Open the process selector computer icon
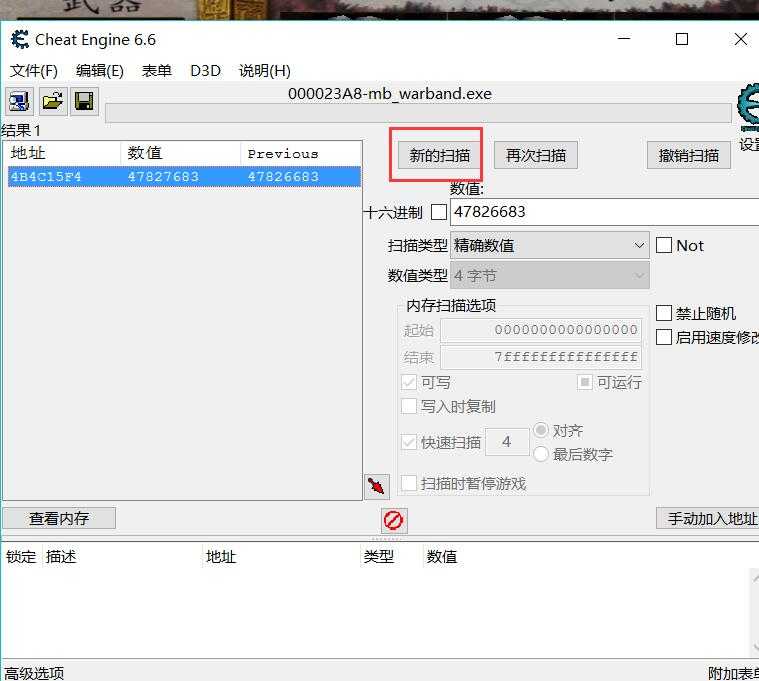This screenshot has width=759, height=681. pyautogui.click(x=19, y=102)
